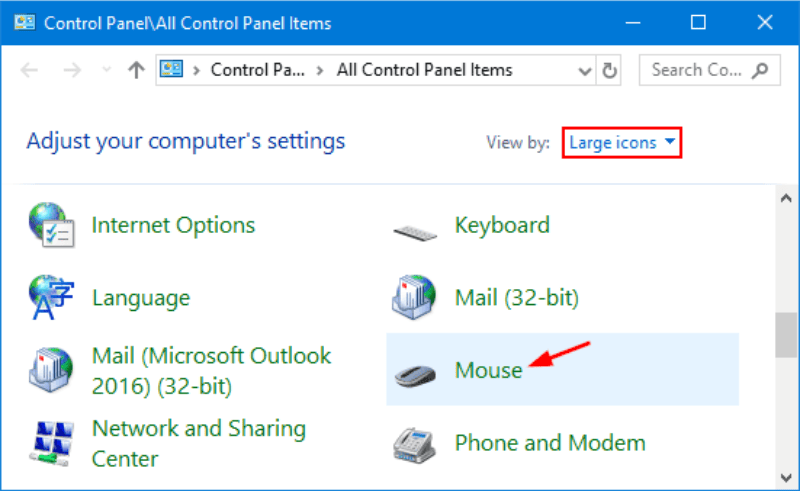Click the Keyboard icon
This screenshot has width=800, height=491.
point(413,228)
